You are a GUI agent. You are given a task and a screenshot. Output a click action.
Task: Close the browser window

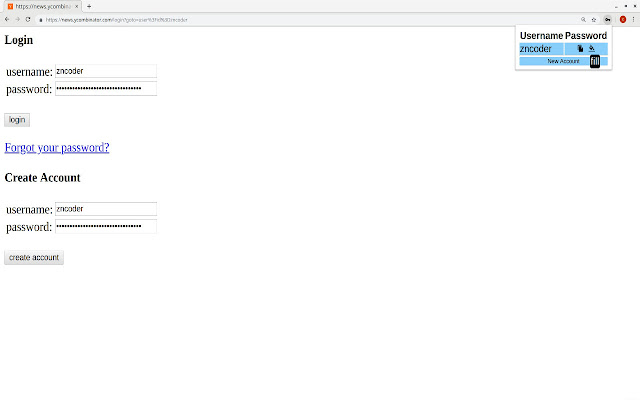(x=635, y=6)
